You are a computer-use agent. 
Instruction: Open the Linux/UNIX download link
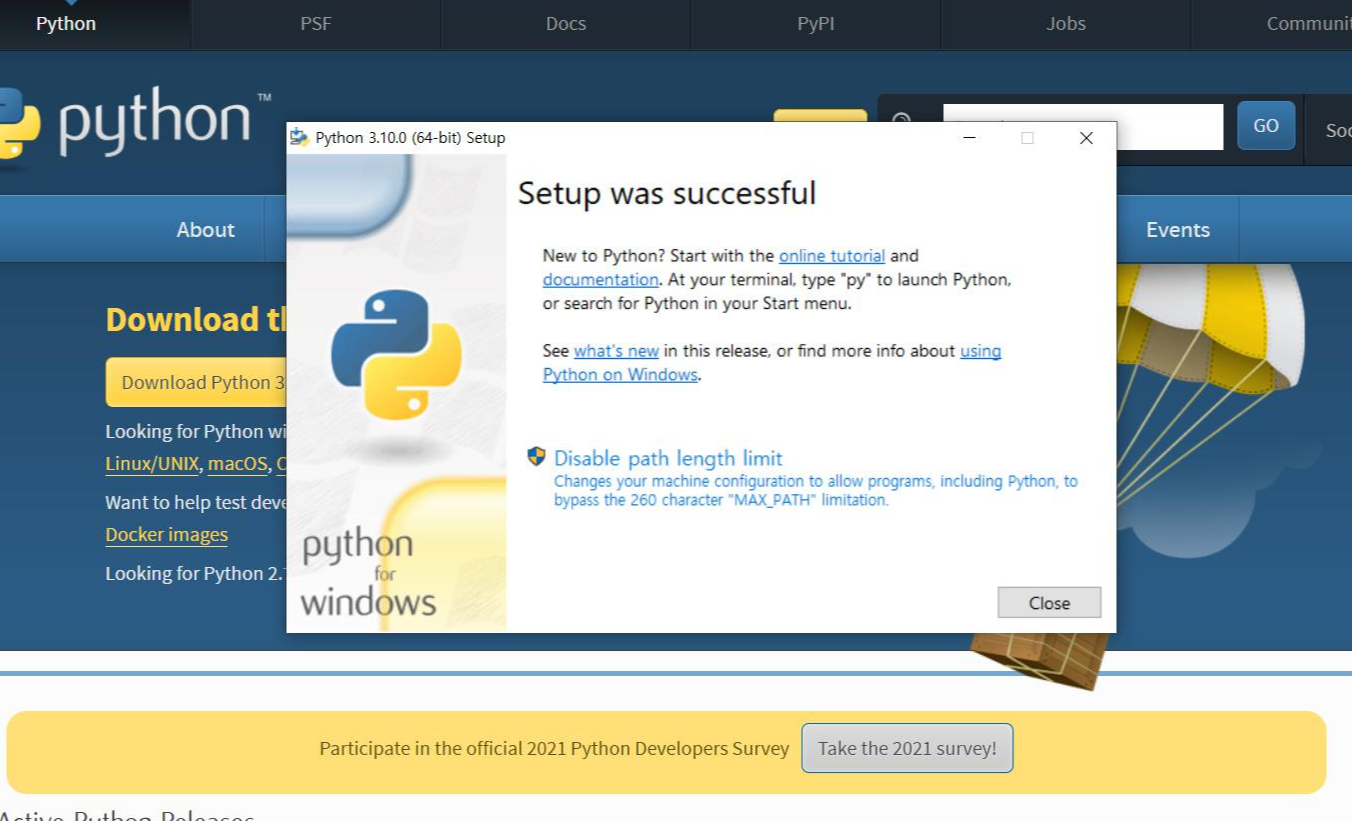152,464
